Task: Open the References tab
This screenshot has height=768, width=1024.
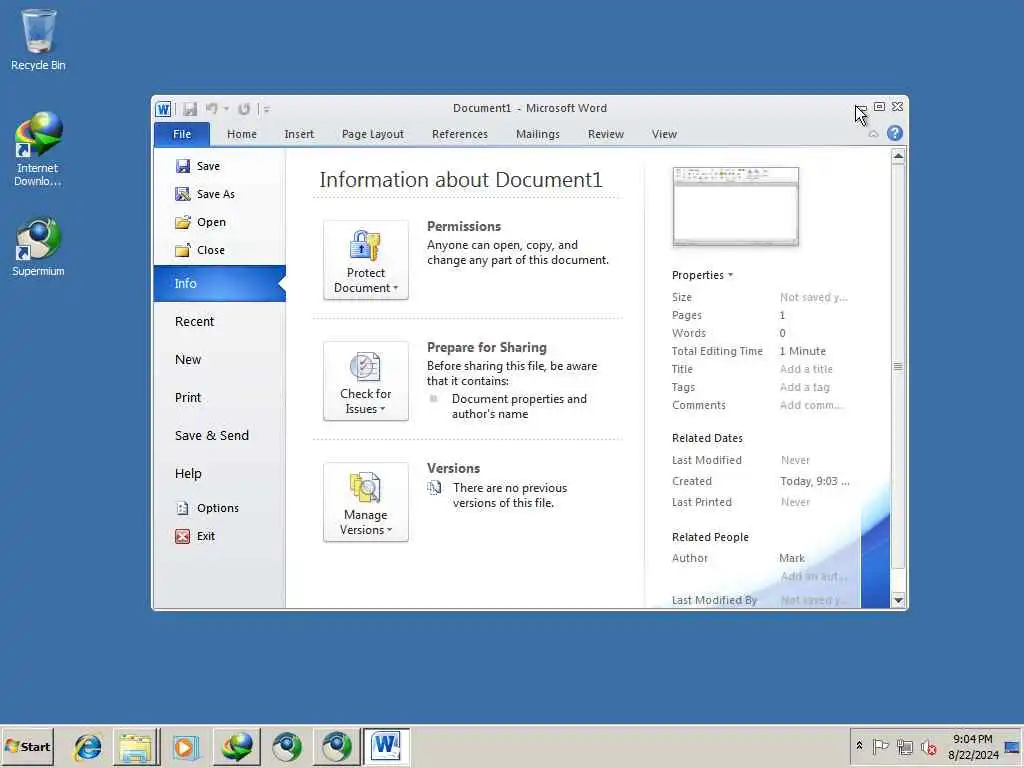Action: (x=460, y=134)
